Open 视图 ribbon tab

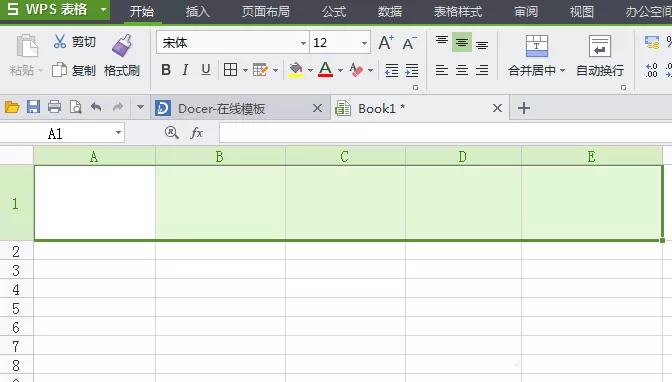[x=582, y=12]
